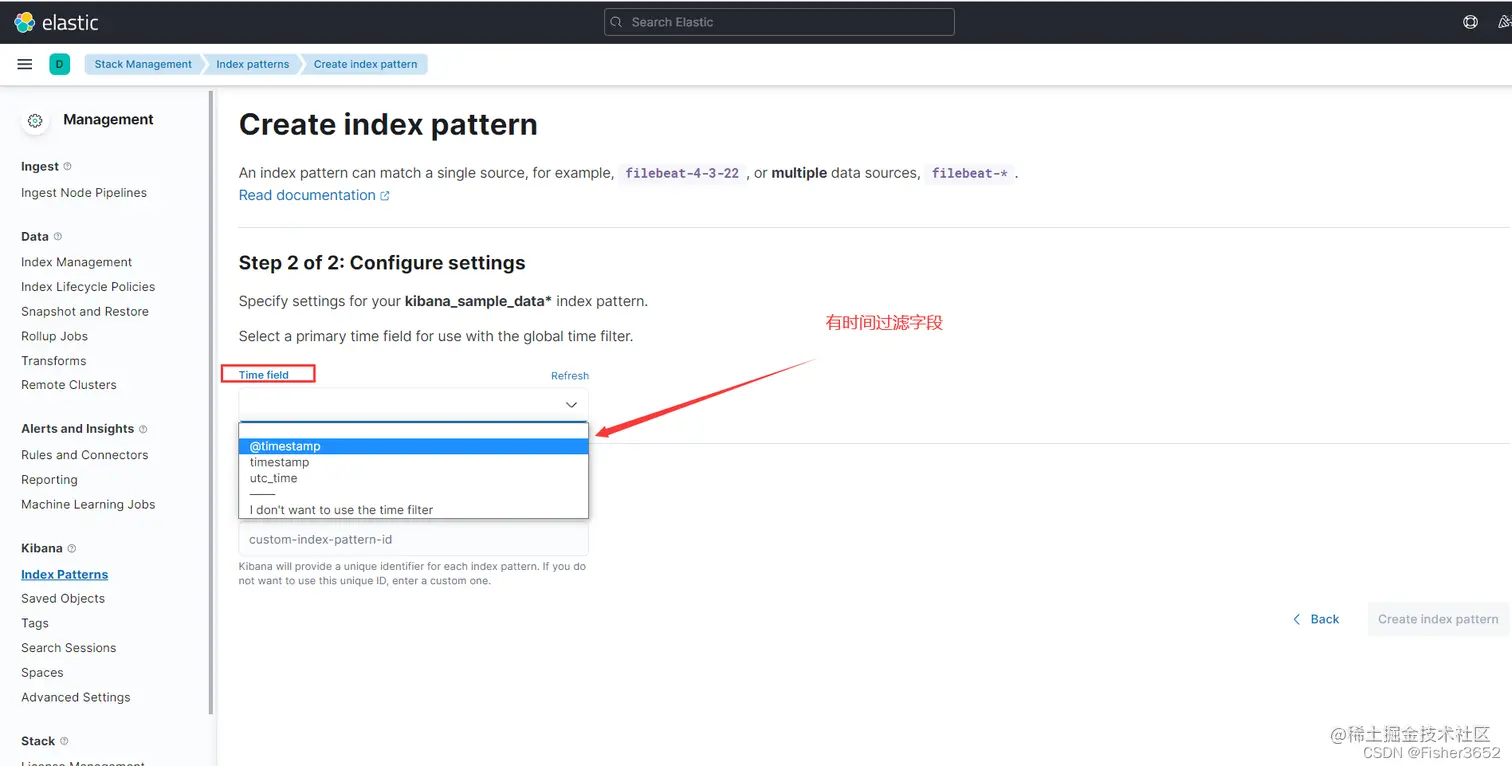
Task: Open Machine Learning Jobs
Action: (88, 505)
